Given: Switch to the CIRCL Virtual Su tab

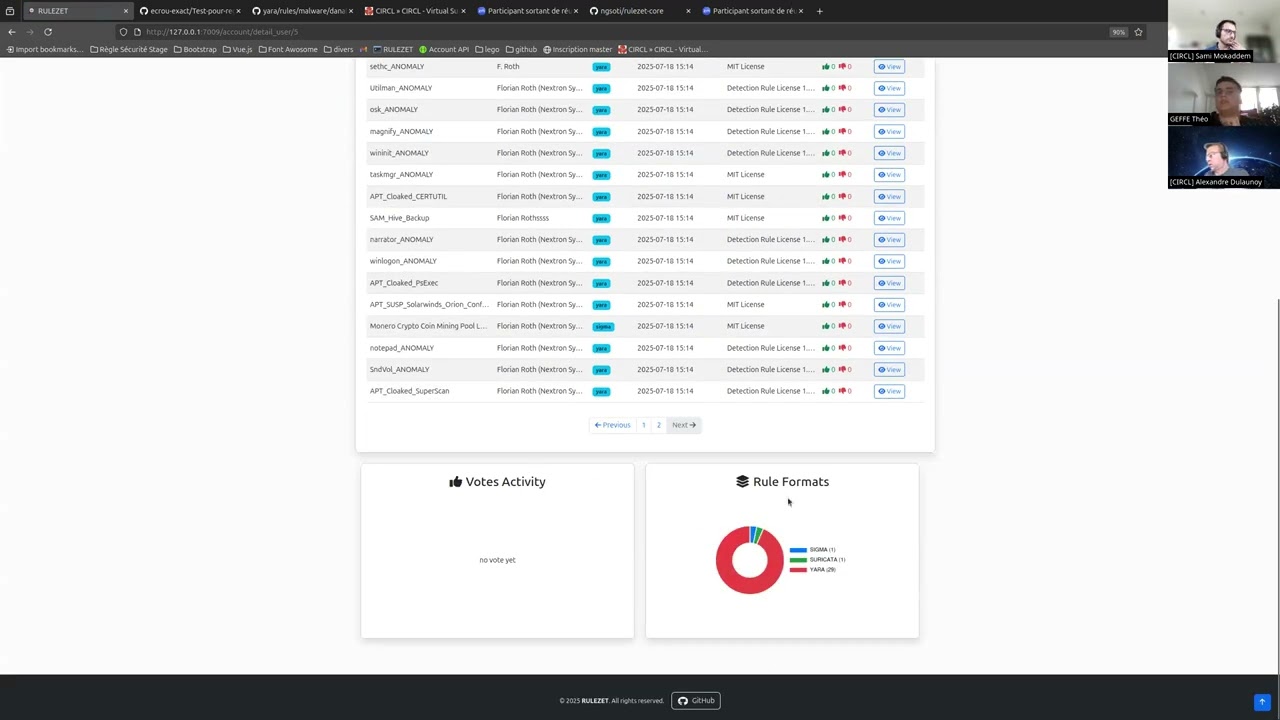Looking at the screenshot, I should coord(415,11).
